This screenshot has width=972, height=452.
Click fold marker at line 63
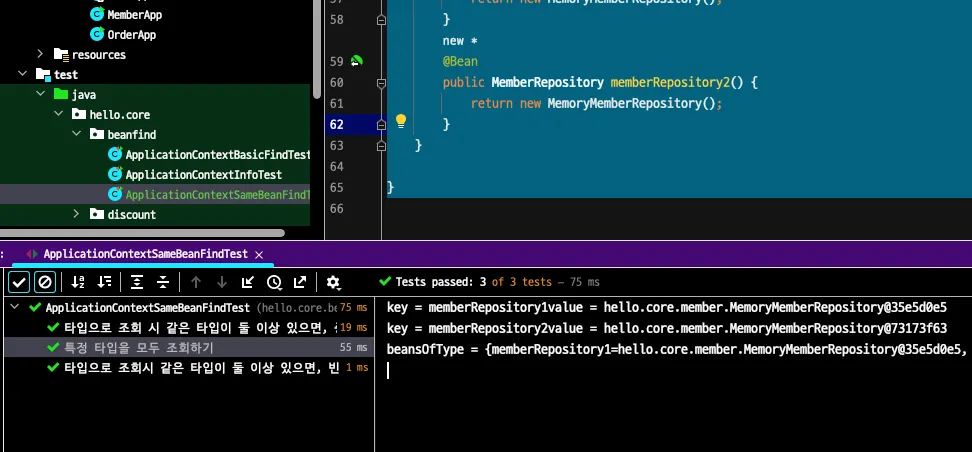click(x=381, y=145)
